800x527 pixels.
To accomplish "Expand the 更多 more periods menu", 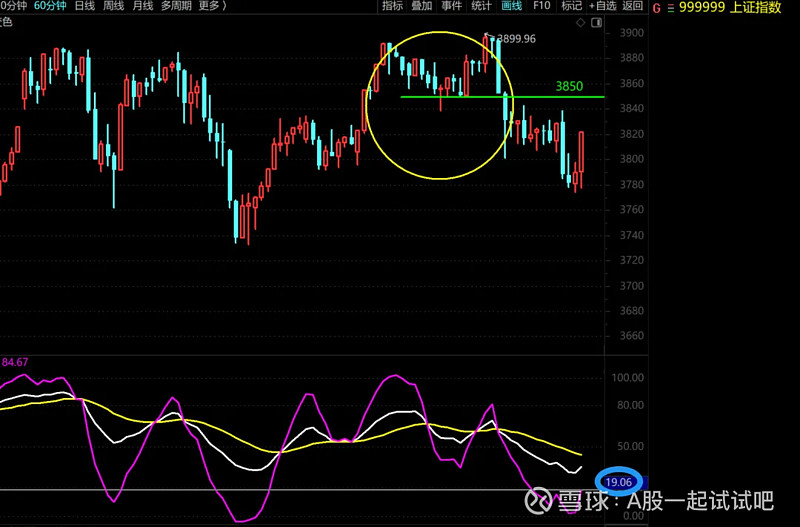I will click(212, 6).
